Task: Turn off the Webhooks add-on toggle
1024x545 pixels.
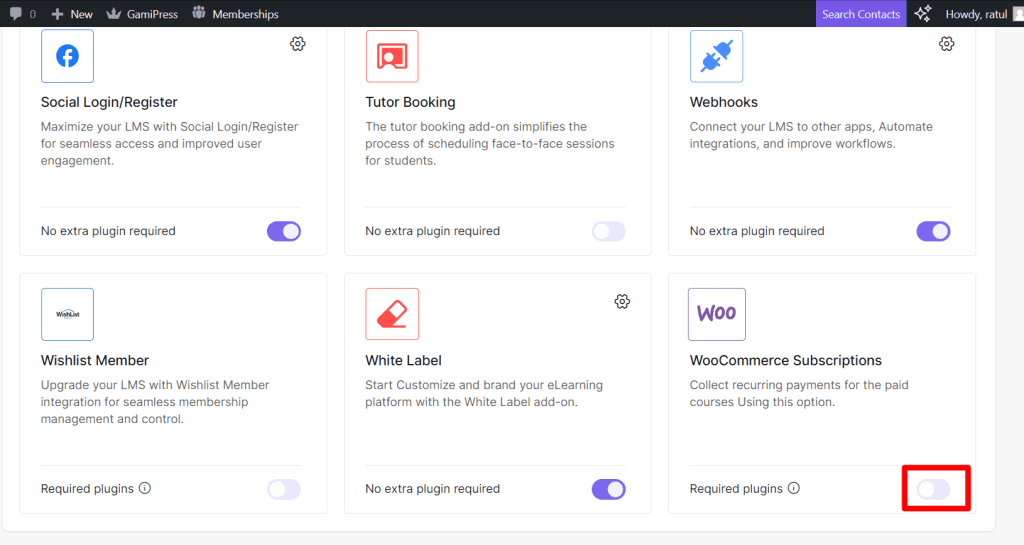Action: [933, 231]
